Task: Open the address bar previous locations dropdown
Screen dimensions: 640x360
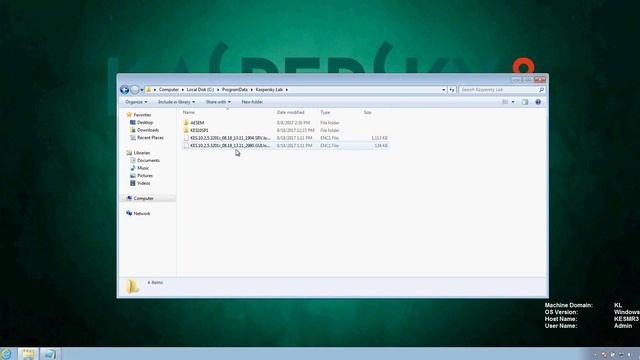Action: click(444, 89)
